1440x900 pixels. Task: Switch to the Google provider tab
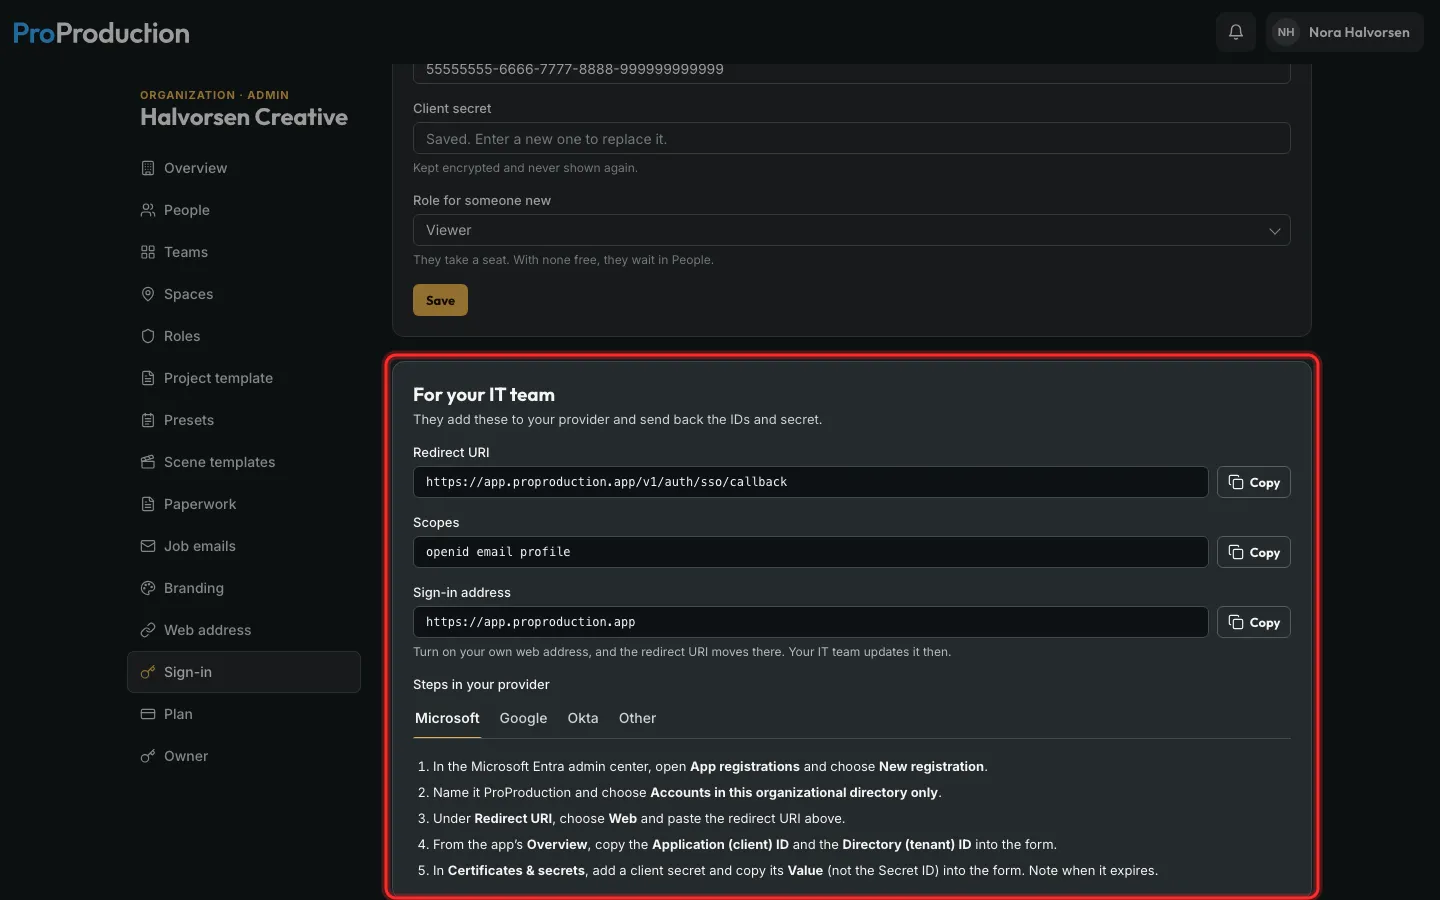(523, 718)
